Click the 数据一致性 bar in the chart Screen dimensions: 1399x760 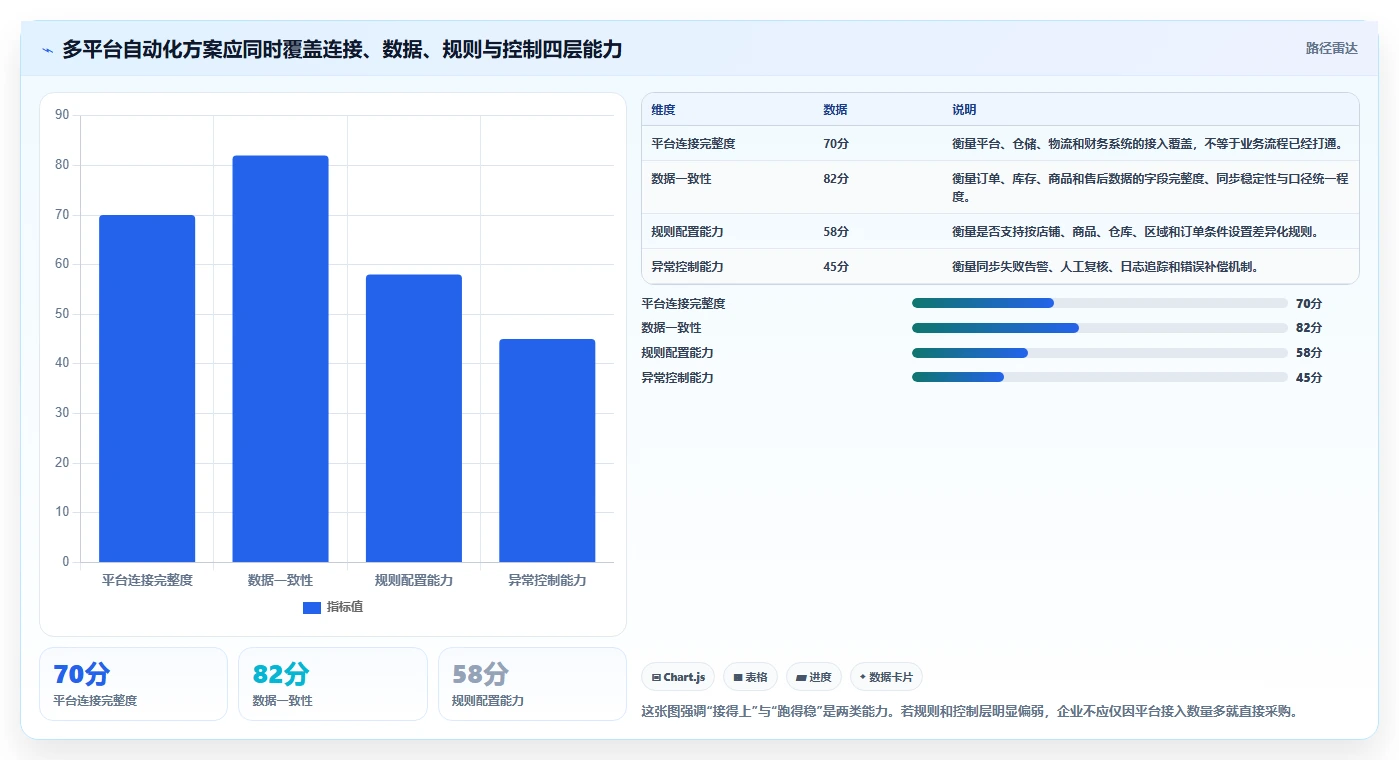[280, 359]
